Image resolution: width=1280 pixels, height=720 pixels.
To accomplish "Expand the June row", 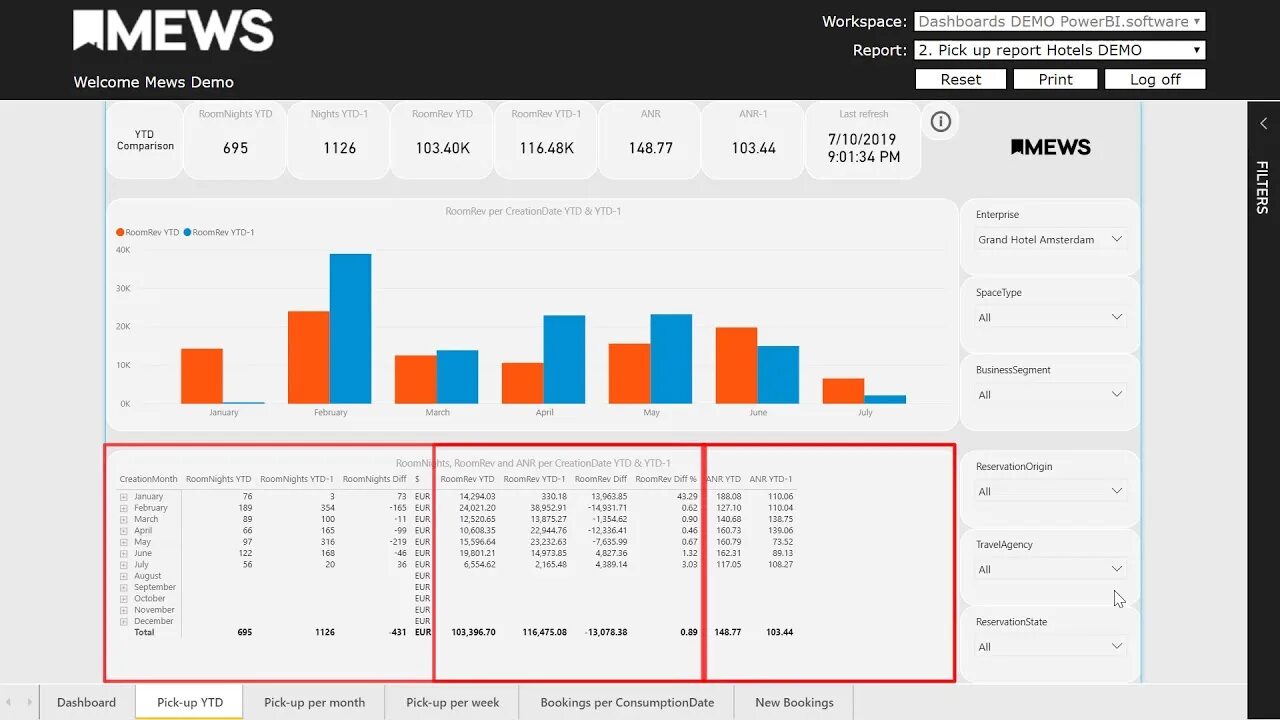I will coord(124,553).
